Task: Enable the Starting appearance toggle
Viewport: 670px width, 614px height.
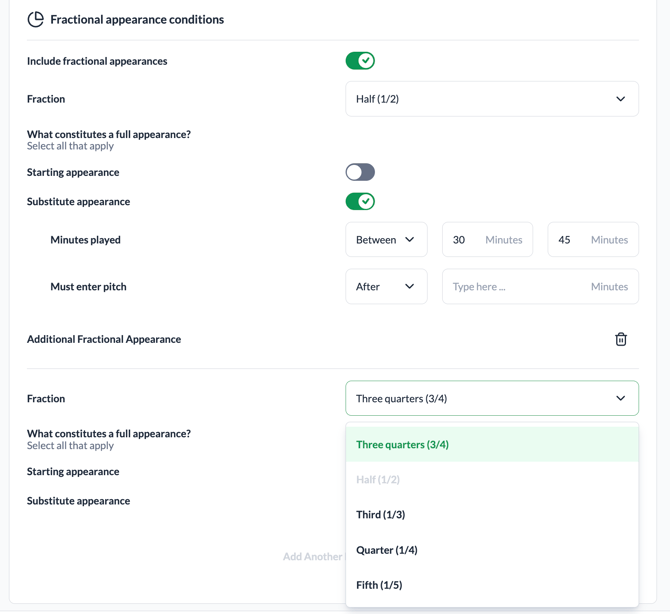Action: pyautogui.click(x=360, y=172)
